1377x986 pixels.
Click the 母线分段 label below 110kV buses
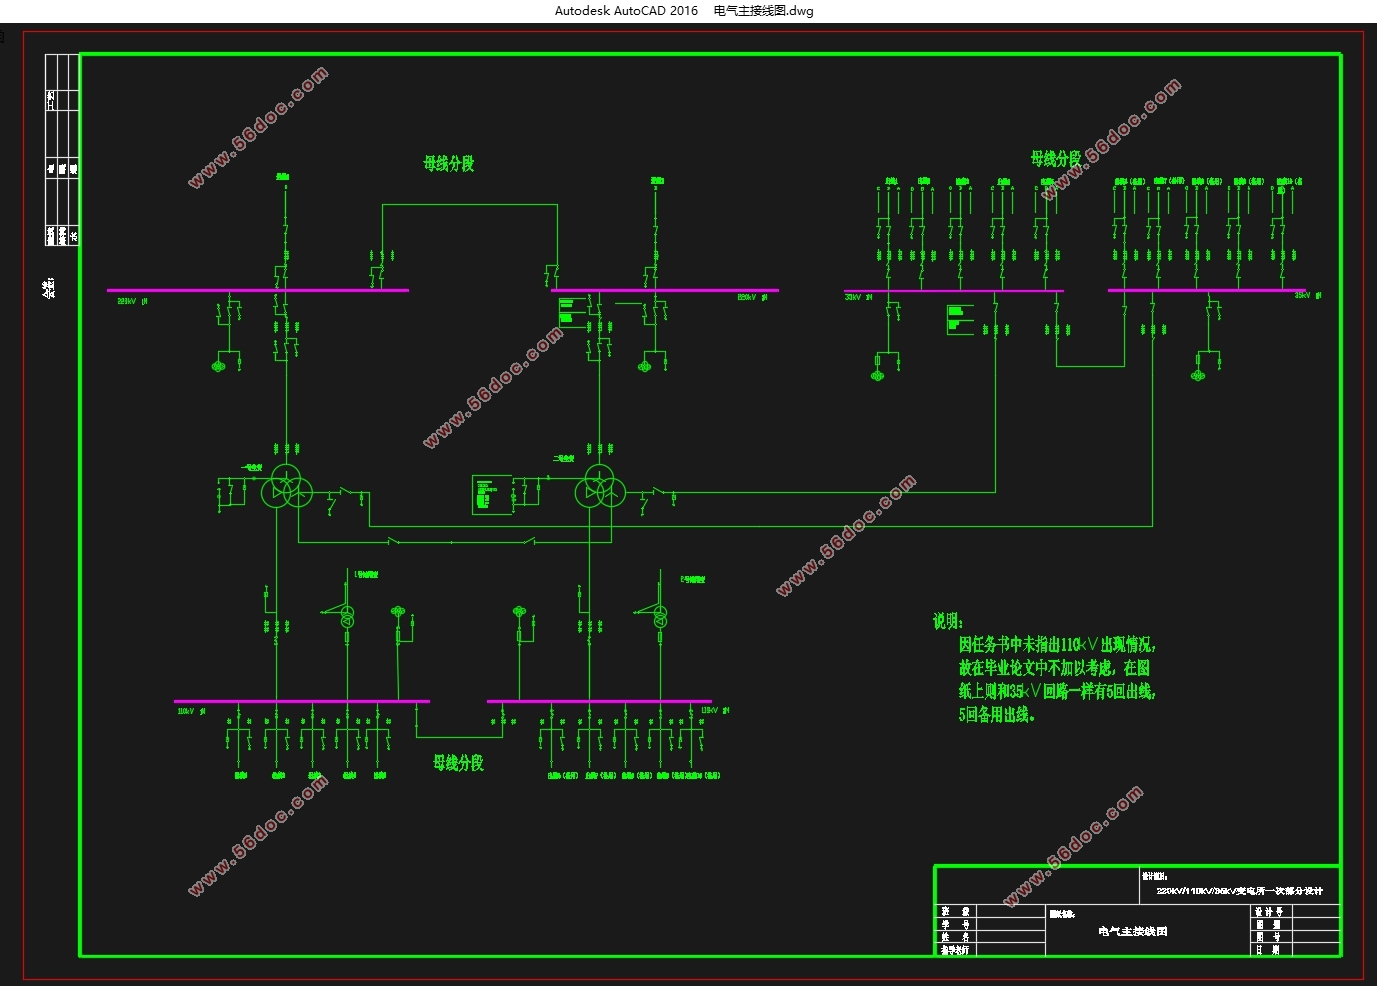[458, 763]
